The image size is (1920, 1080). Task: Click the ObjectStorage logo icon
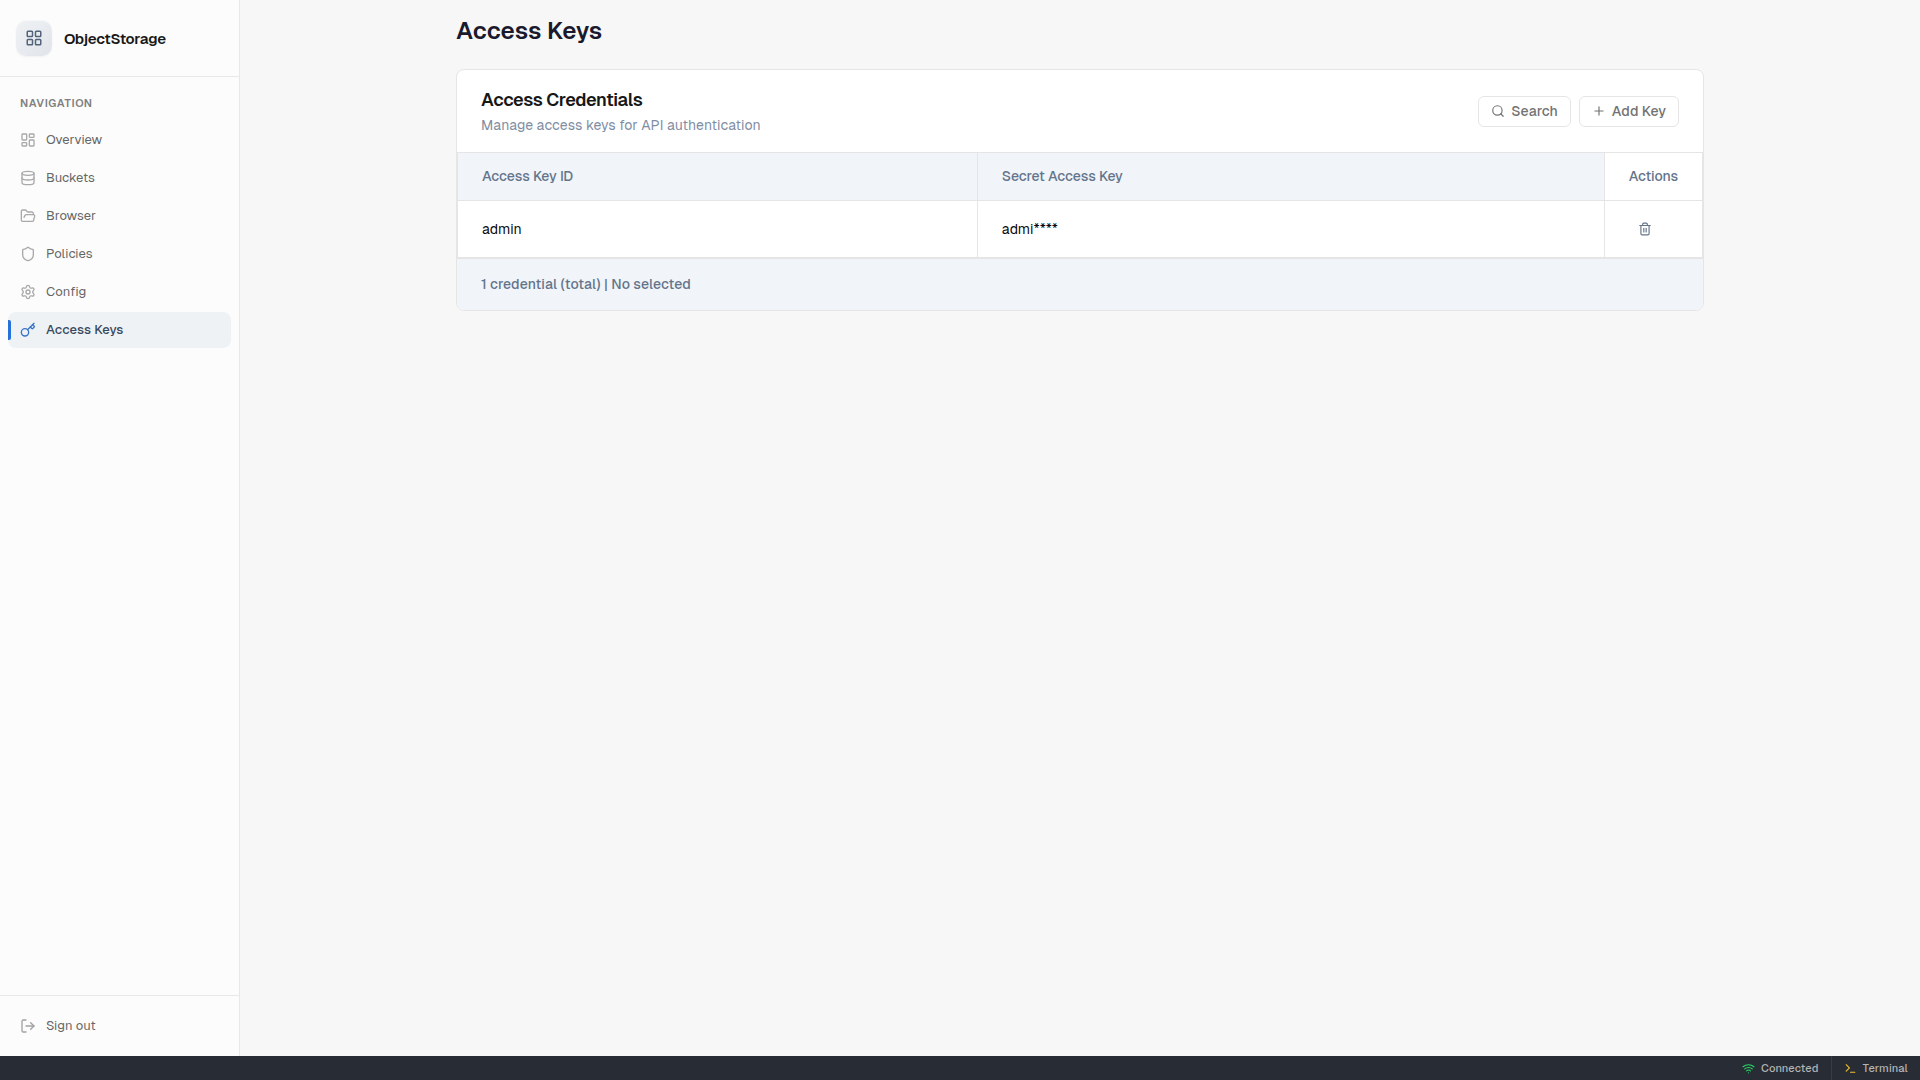click(x=34, y=38)
